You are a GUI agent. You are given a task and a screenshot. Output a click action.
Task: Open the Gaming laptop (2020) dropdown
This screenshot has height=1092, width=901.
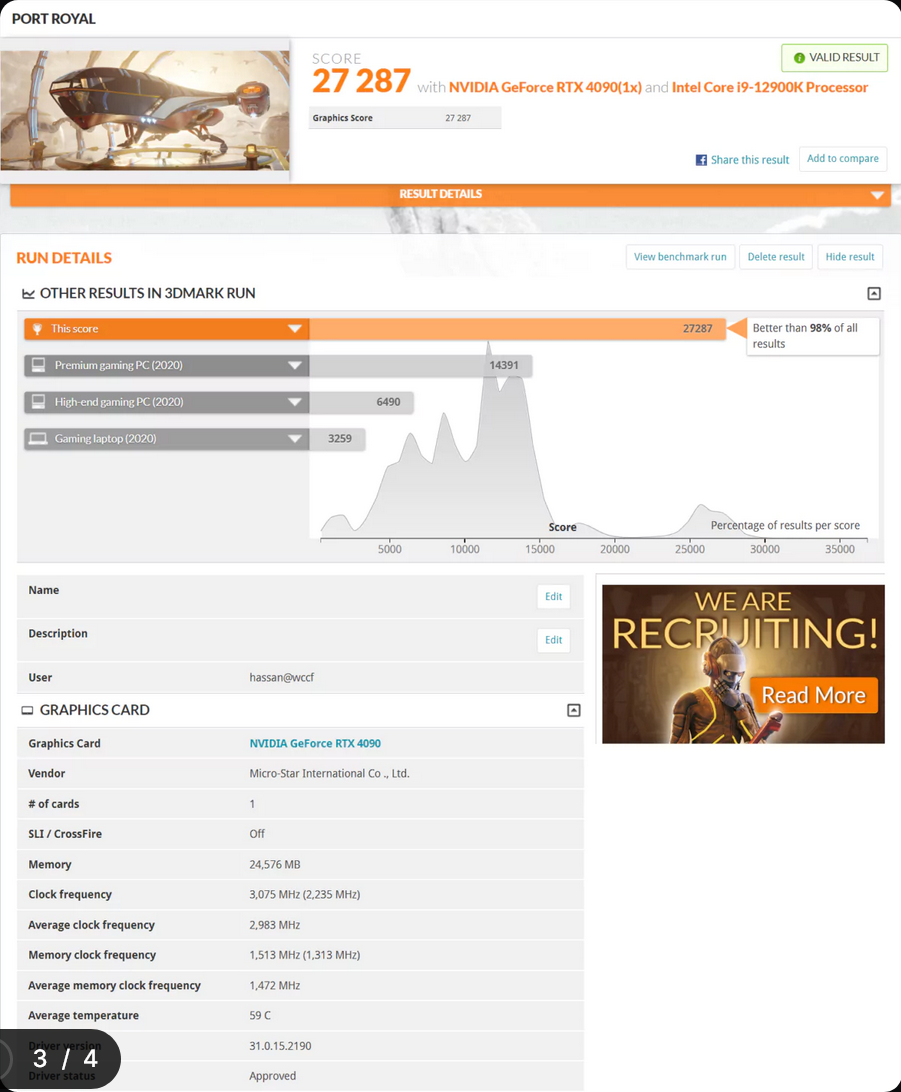coord(295,439)
